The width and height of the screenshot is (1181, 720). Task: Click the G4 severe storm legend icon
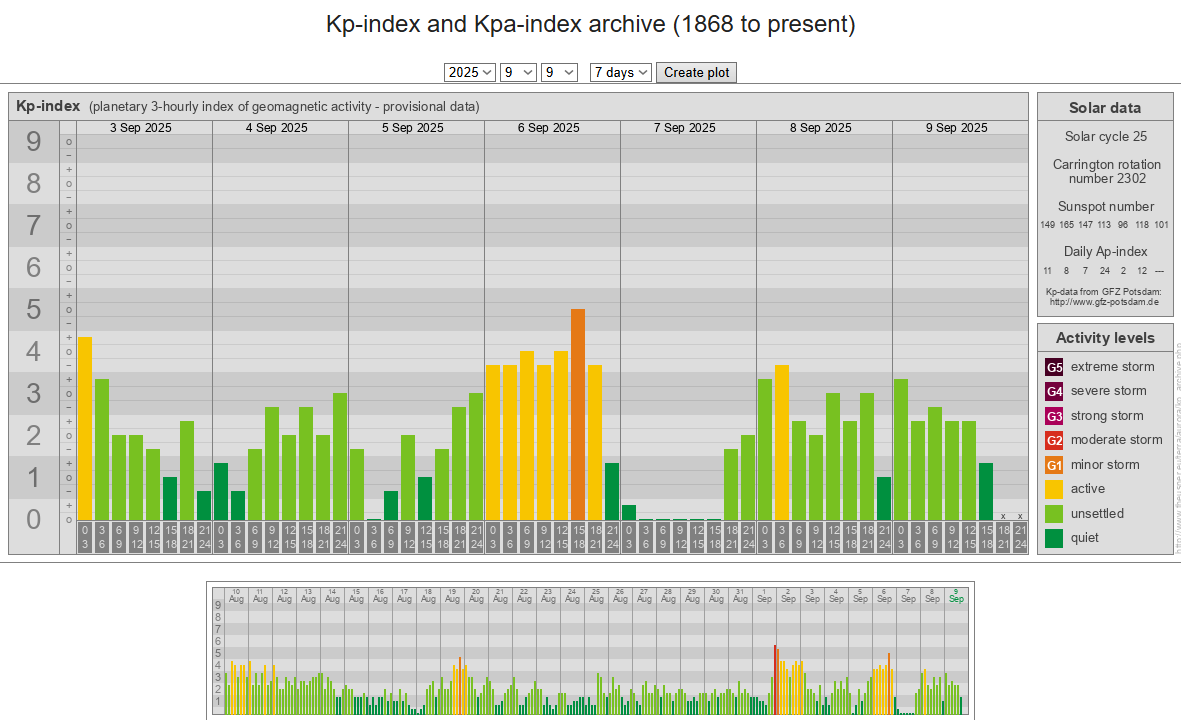(x=1054, y=391)
